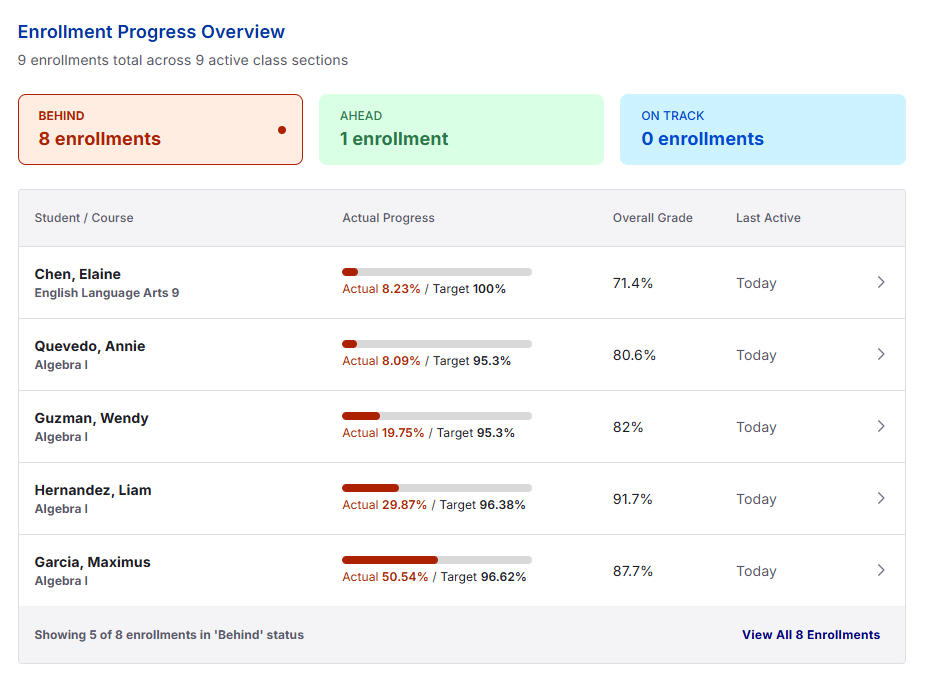Viewport: 925px width, 674px height.
Task: Click Algebra I under Hernandez, Liam
Action: (61, 509)
